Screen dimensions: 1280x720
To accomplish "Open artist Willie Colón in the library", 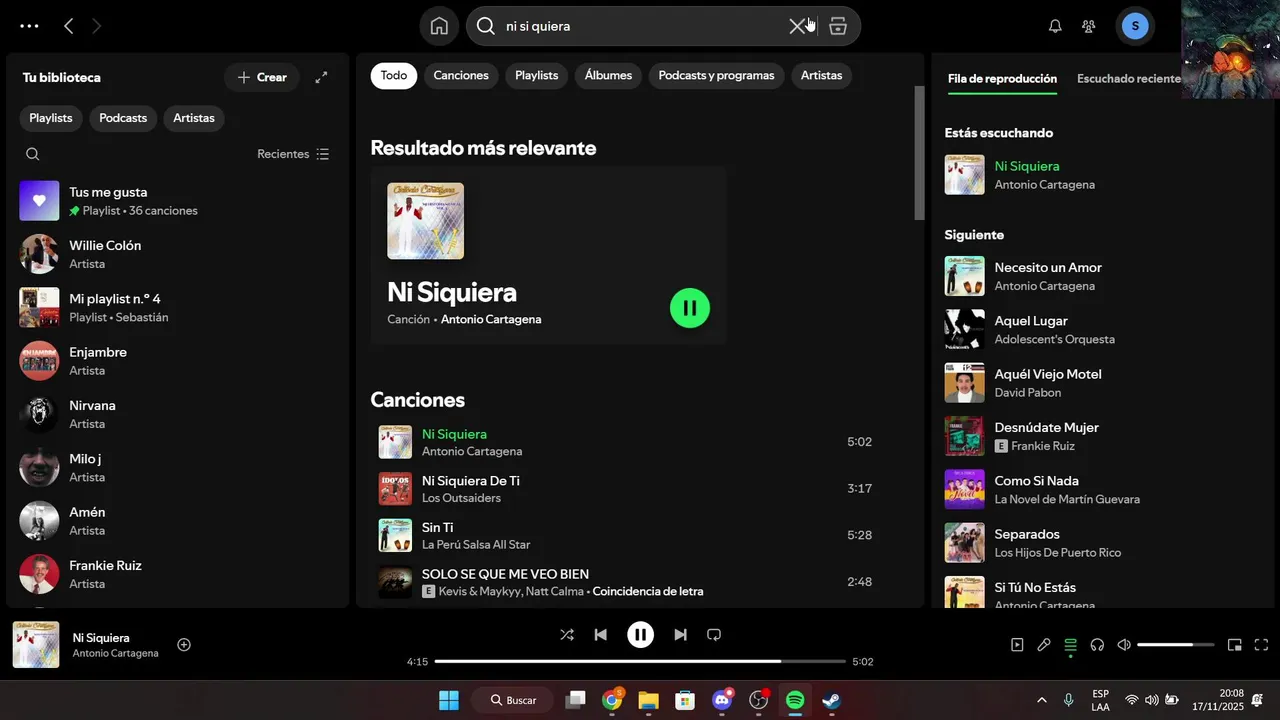I will [176, 254].
